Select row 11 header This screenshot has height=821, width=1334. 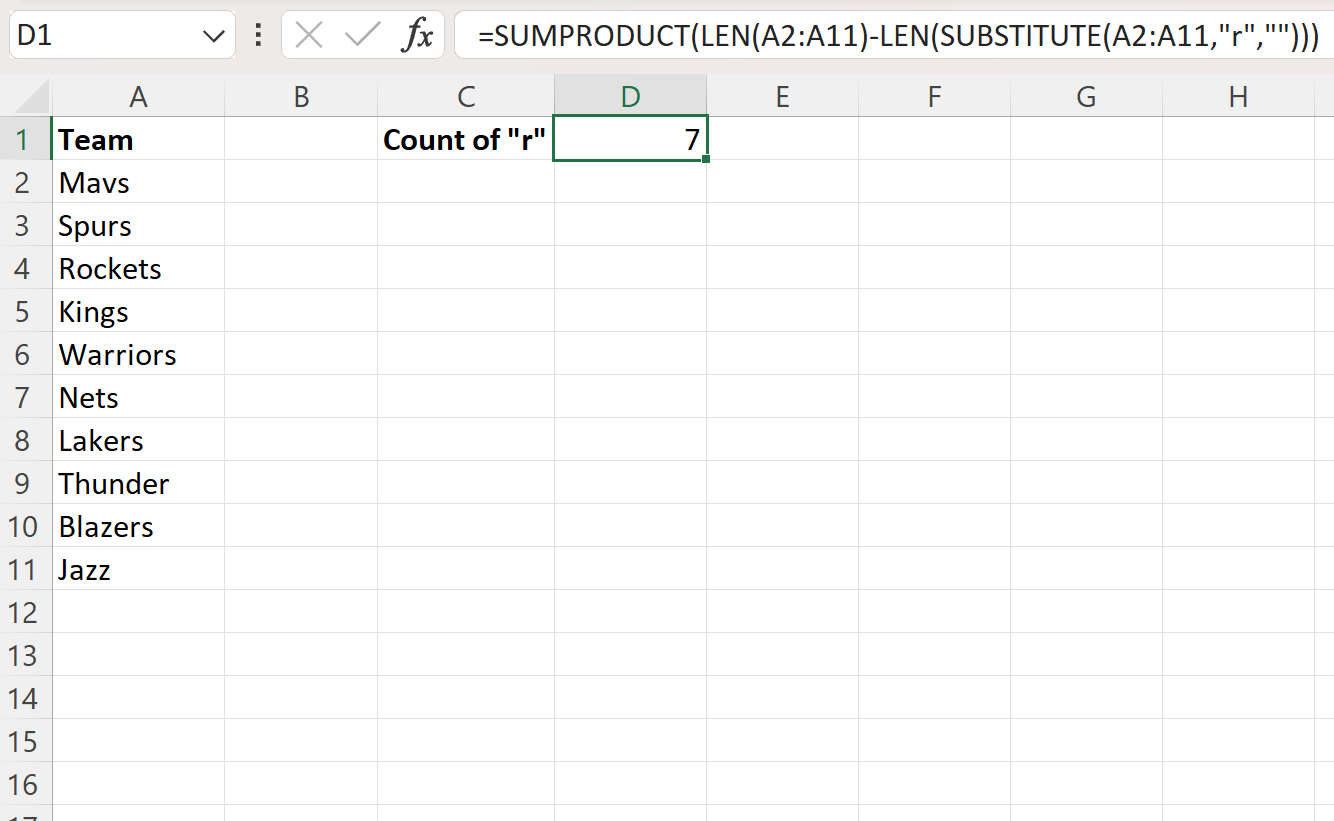pyautogui.click(x=24, y=569)
